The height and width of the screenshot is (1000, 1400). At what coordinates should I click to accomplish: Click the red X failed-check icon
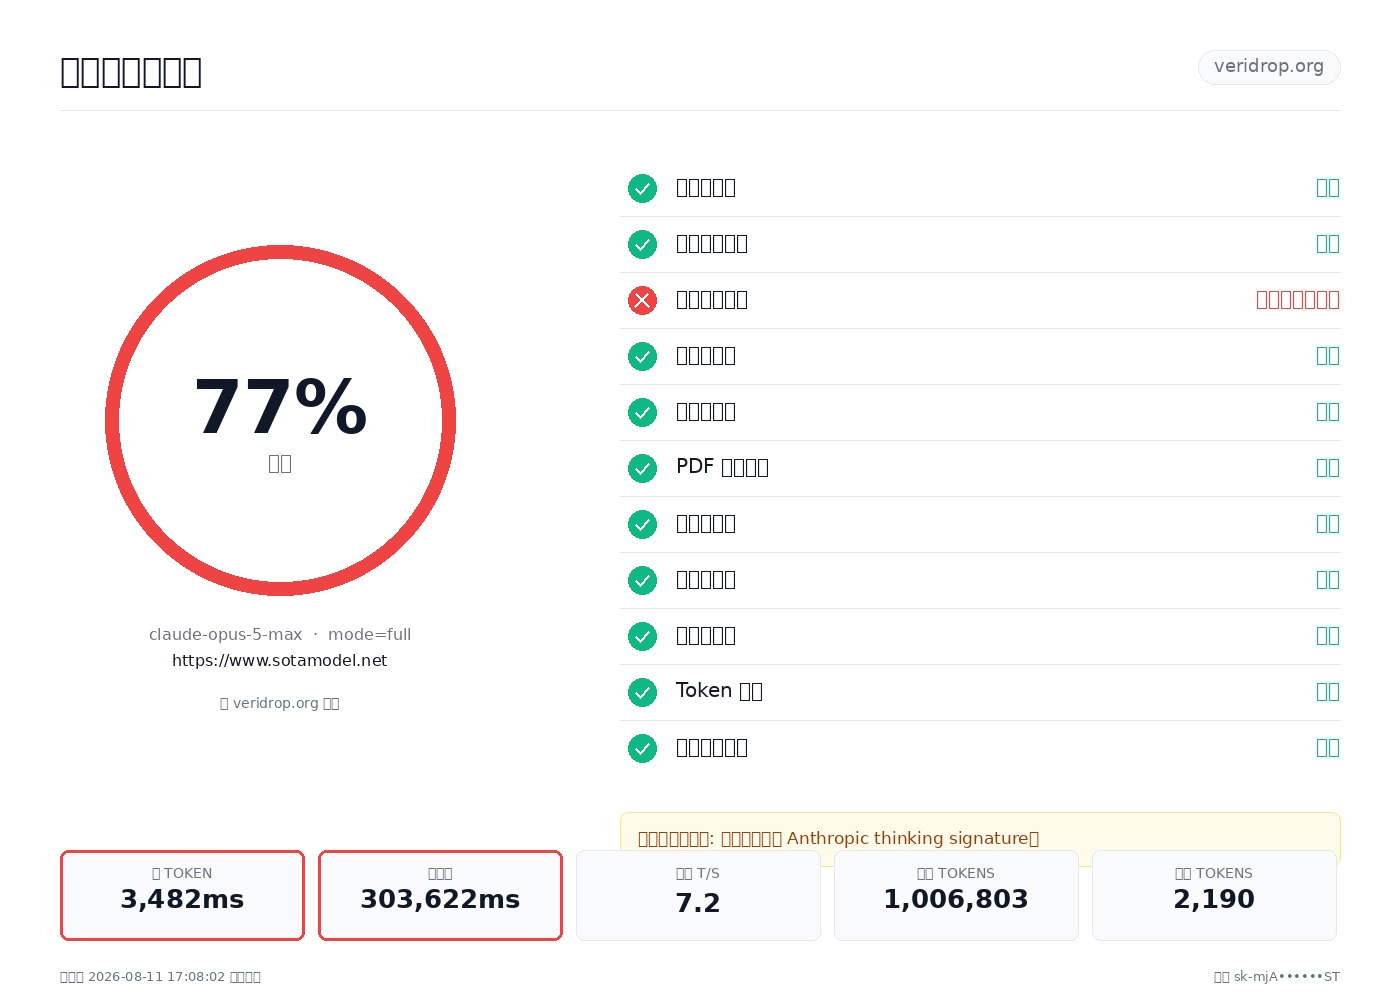click(642, 300)
